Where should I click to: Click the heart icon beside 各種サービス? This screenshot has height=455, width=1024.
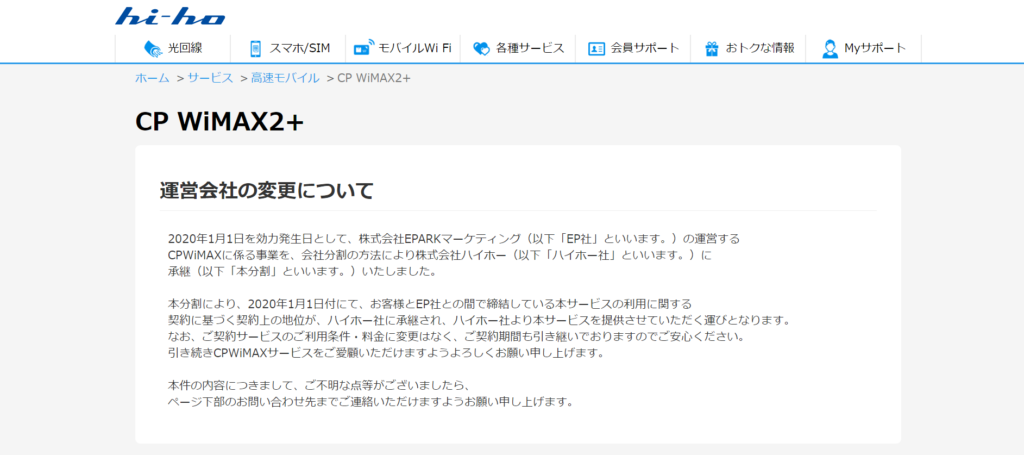pyautogui.click(x=481, y=48)
